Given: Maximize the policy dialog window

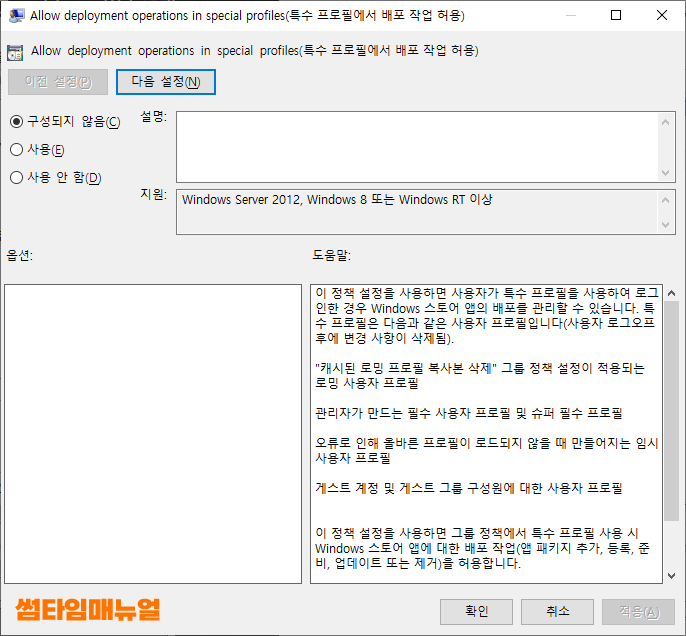Looking at the screenshot, I should [616, 16].
